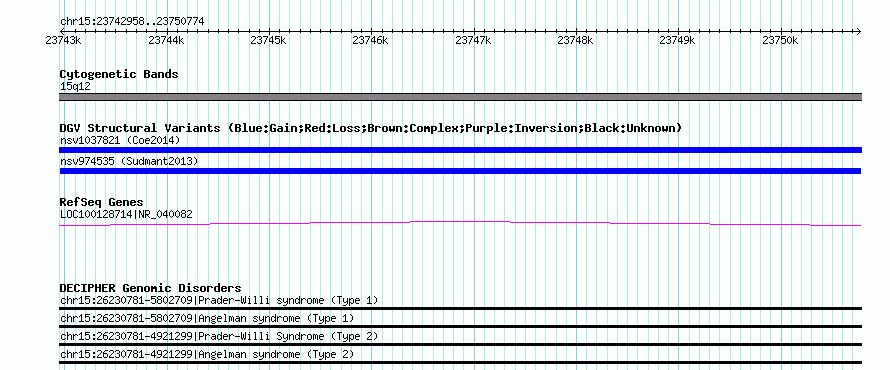
Task: Open the nsv974535 (Sudmant2013) variant label
Action: (x=129, y=162)
